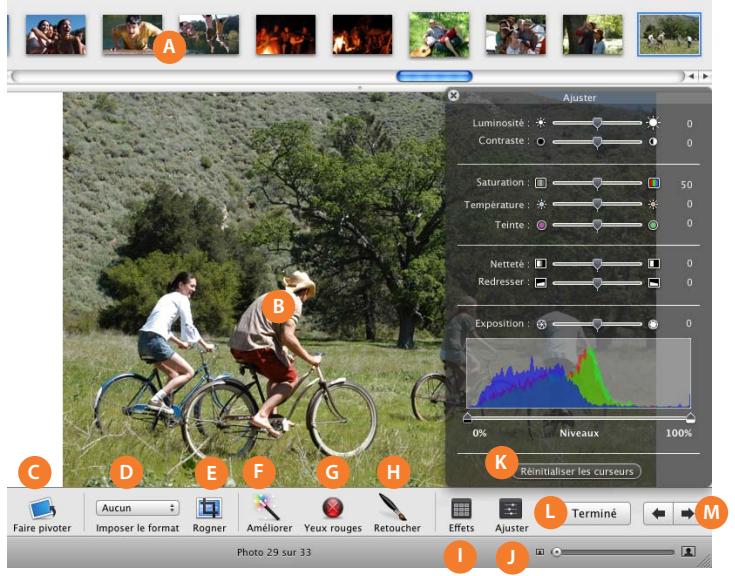The height and width of the screenshot is (576, 735).
Task: Click the low contrast icon left of Contraste slider
Action: 541,142
